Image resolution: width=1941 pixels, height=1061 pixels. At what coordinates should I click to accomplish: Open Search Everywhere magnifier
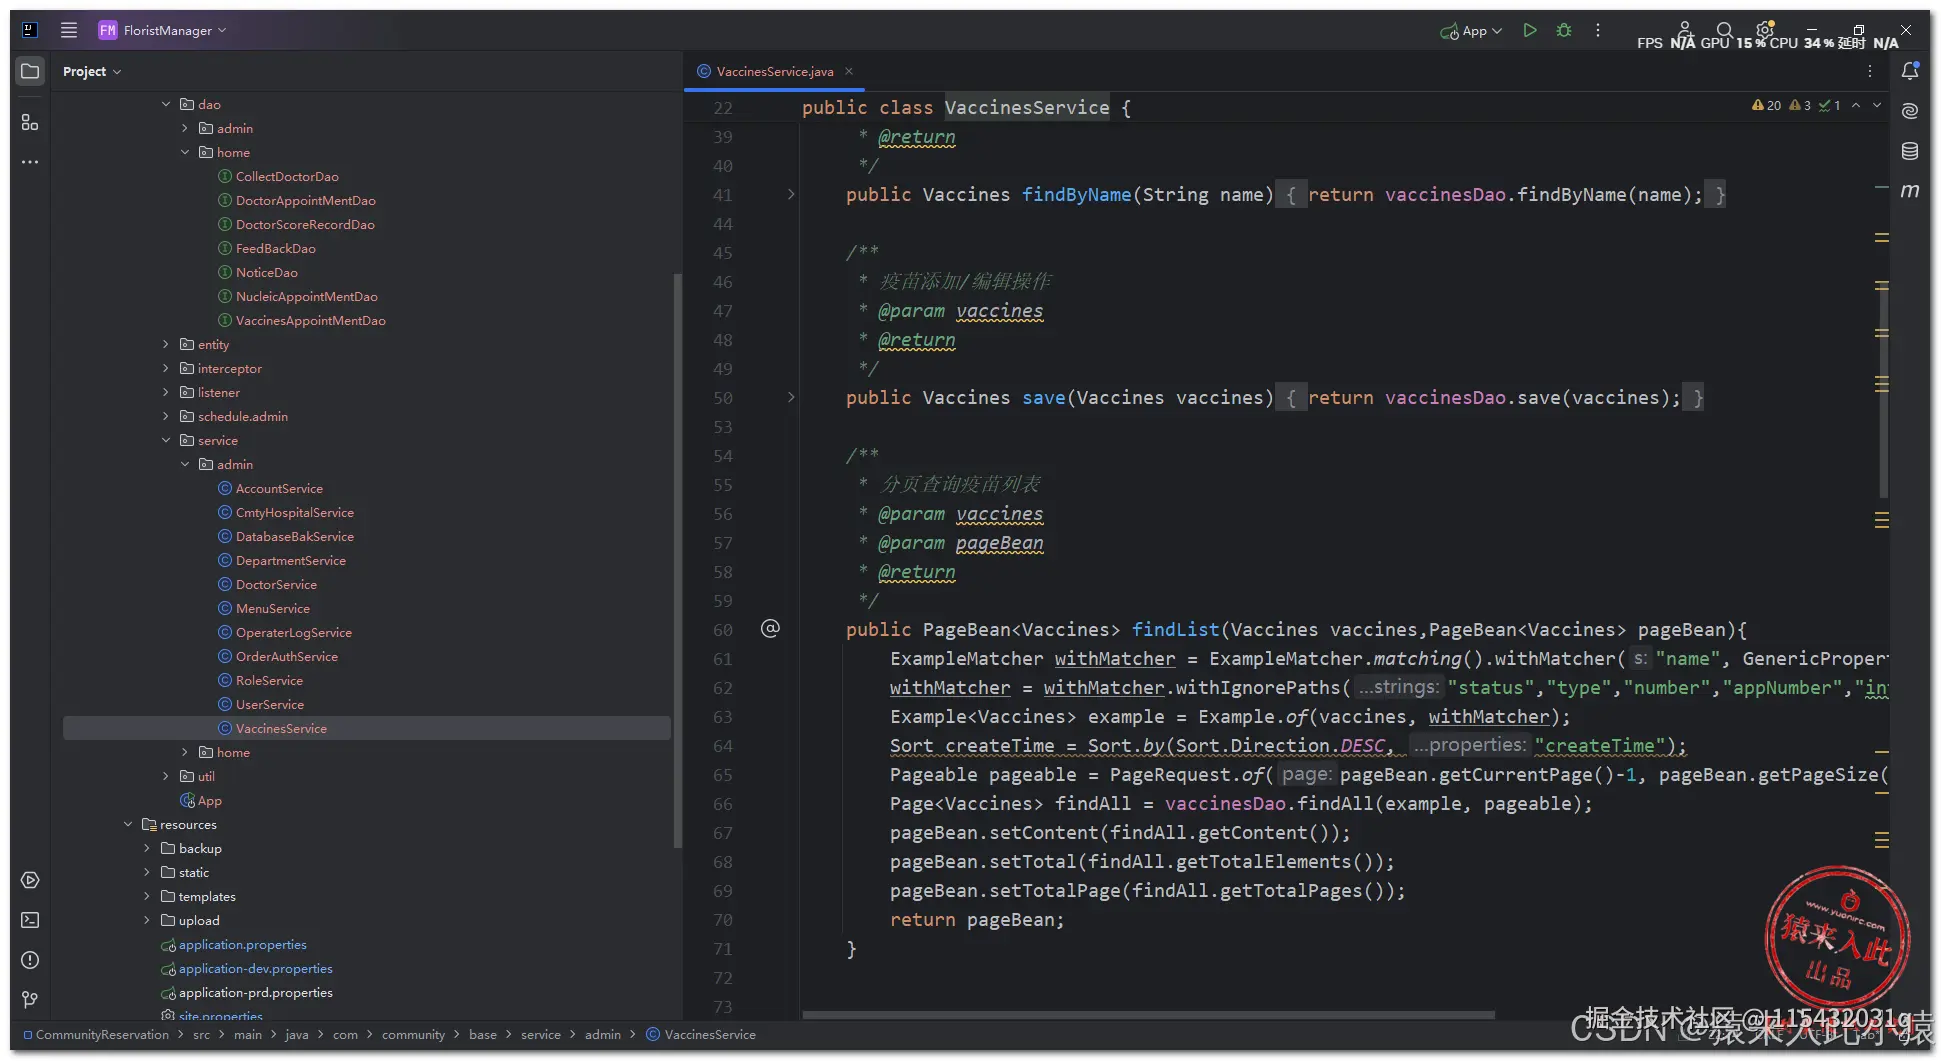coord(1724,30)
